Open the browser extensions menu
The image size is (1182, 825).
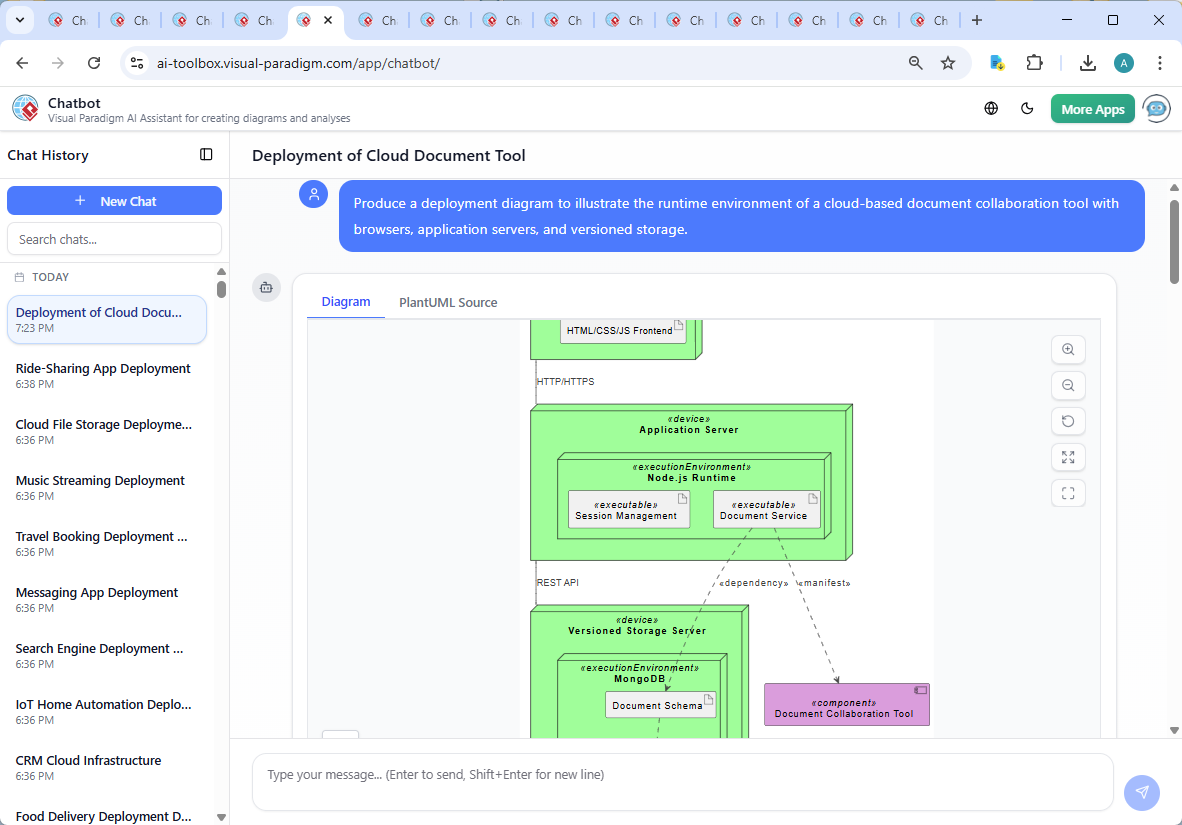tap(1037, 62)
